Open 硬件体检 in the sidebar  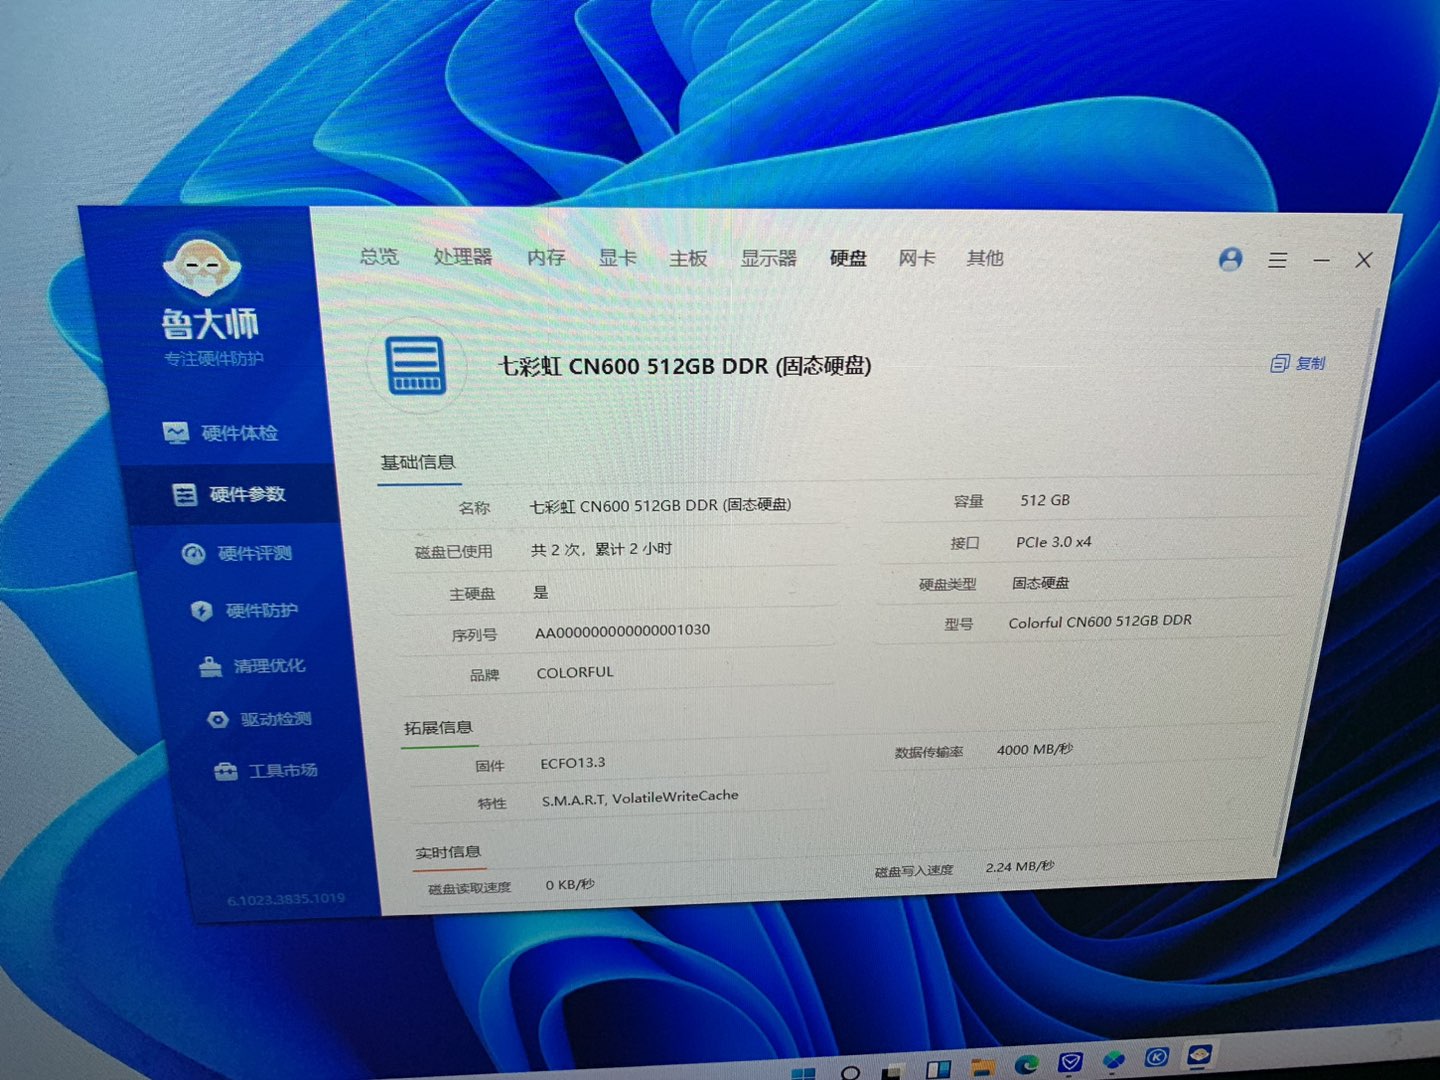pos(220,433)
